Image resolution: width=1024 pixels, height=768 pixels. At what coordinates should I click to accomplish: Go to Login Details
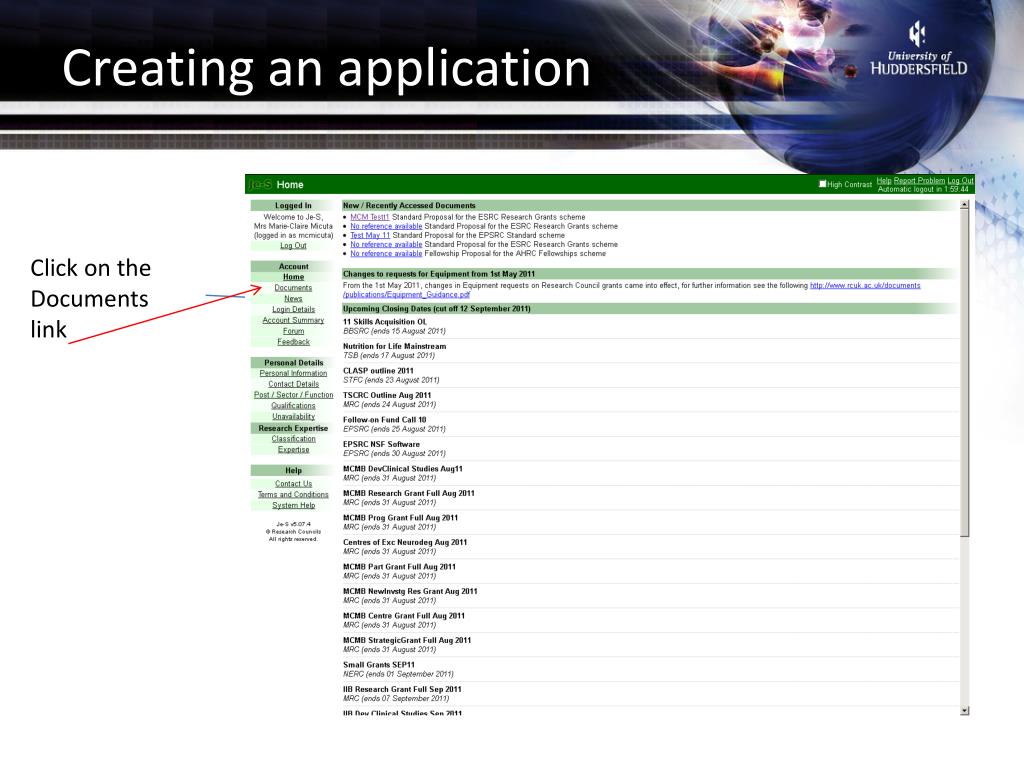(x=293, y=310)
